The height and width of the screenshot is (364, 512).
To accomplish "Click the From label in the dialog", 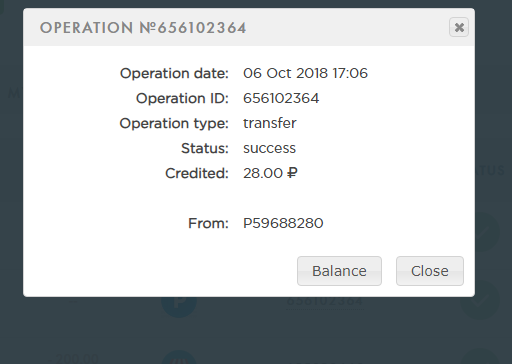I will click(208, 223).
